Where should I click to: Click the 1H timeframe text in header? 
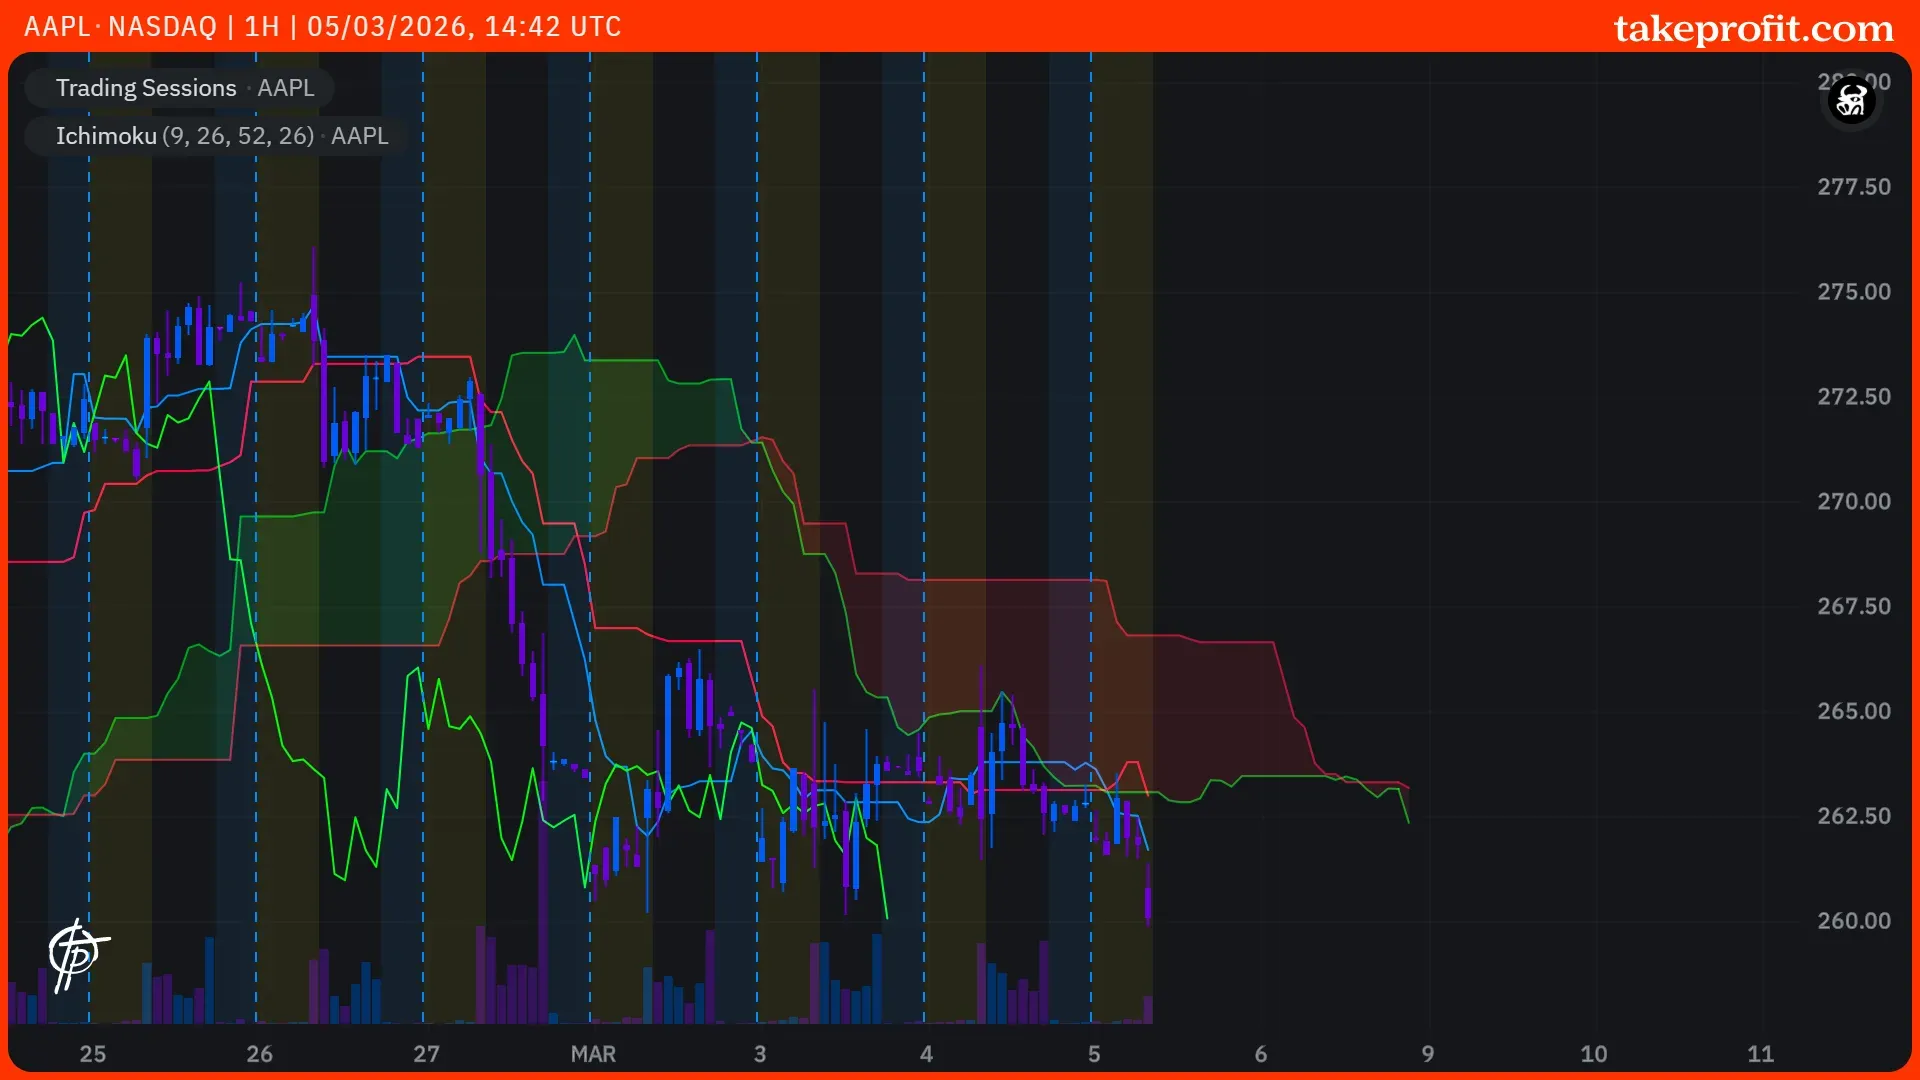point(262,27)
